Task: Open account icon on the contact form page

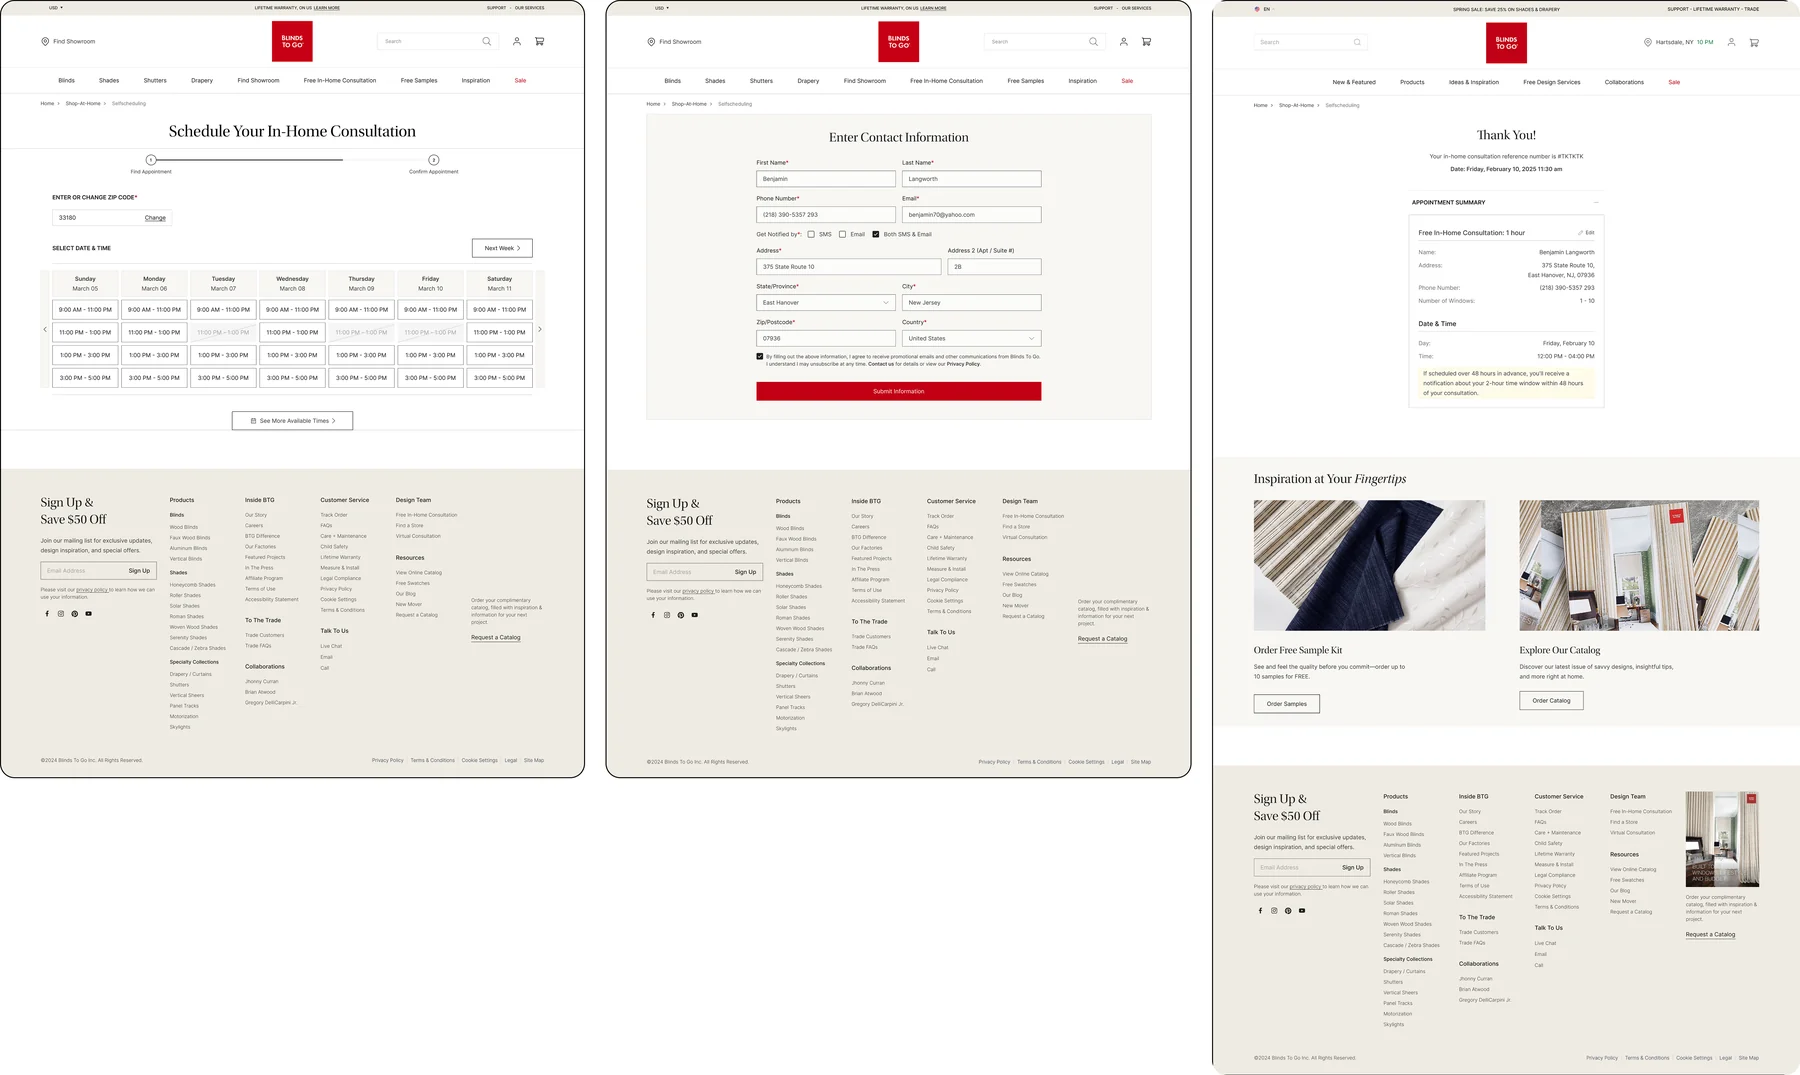Action: coord(1123,42)
